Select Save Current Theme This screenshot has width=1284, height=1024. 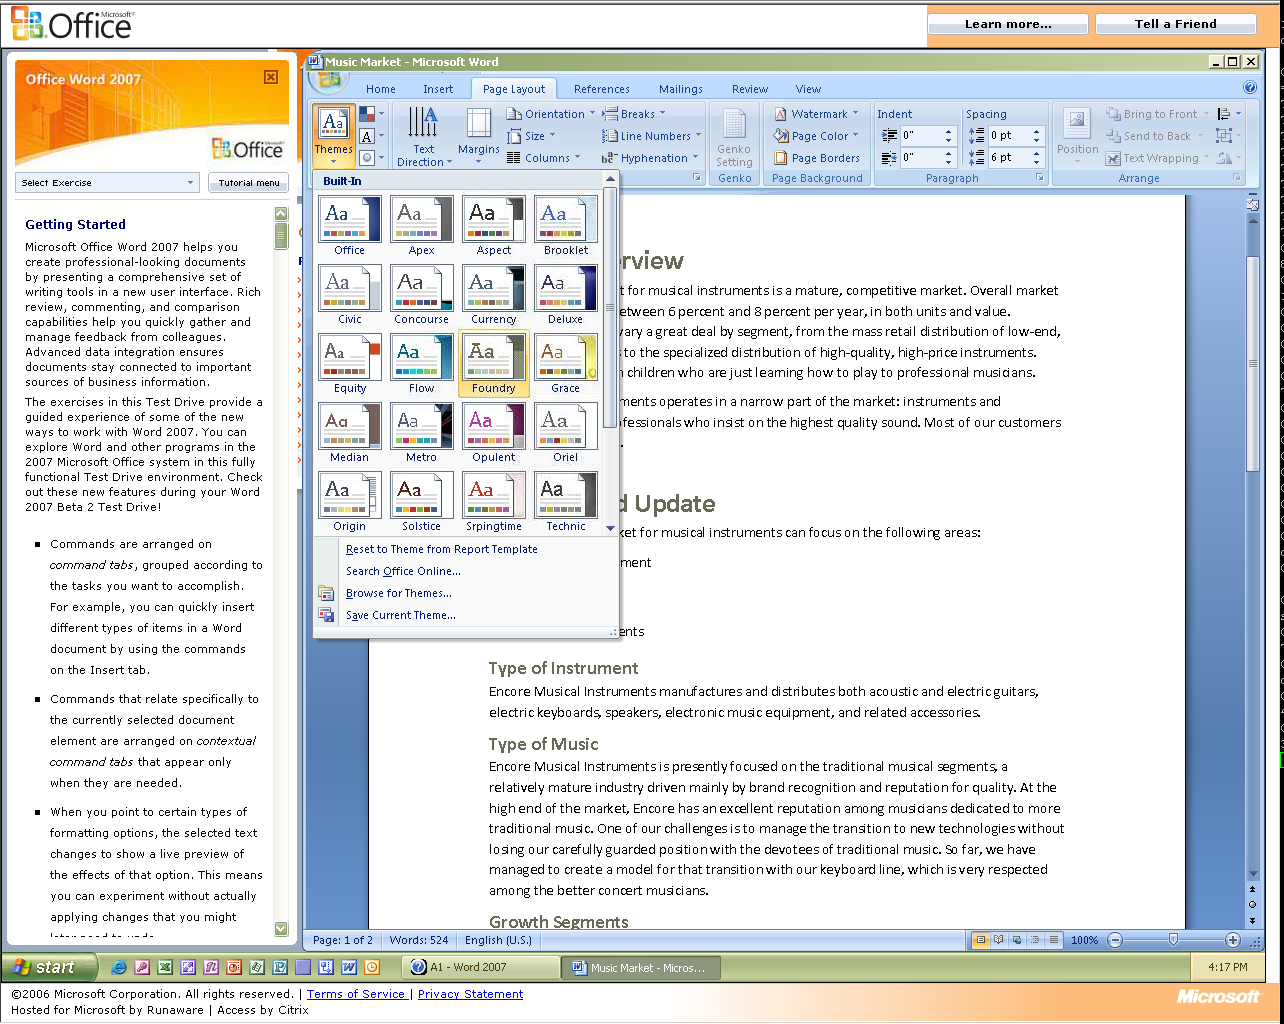[401, 615]
